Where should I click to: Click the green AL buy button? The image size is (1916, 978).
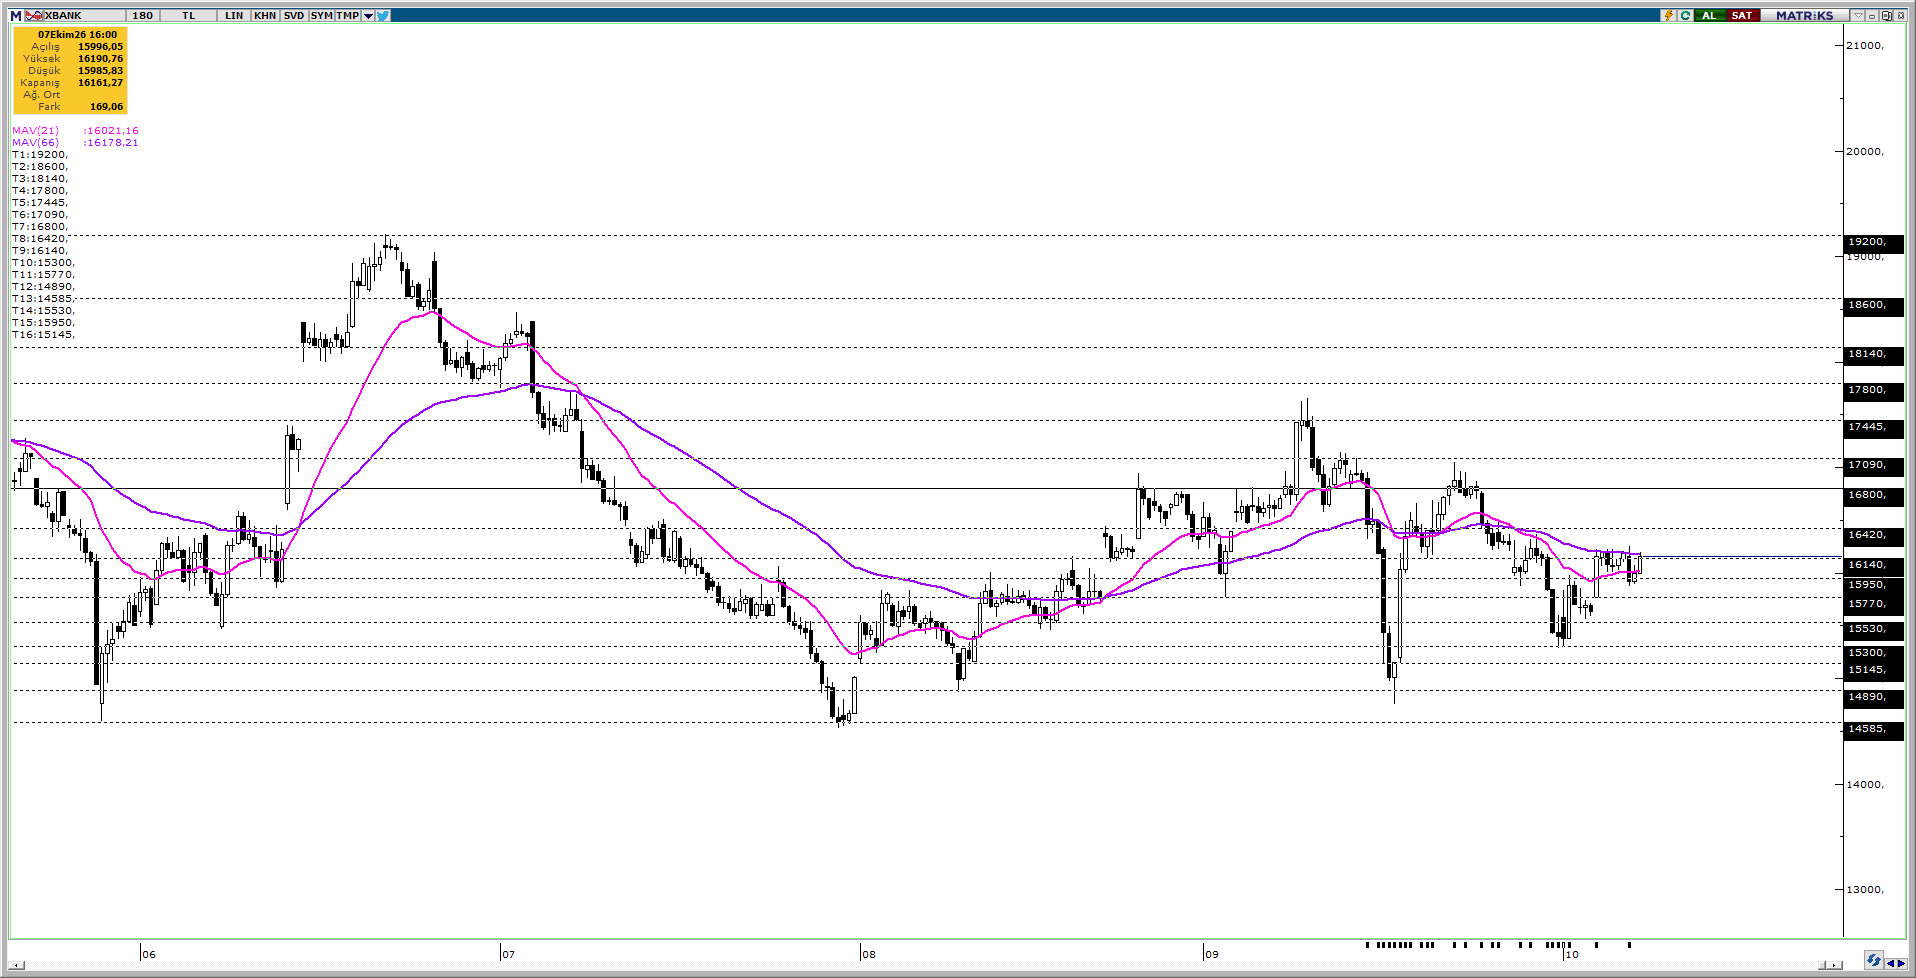point(1710,15)
